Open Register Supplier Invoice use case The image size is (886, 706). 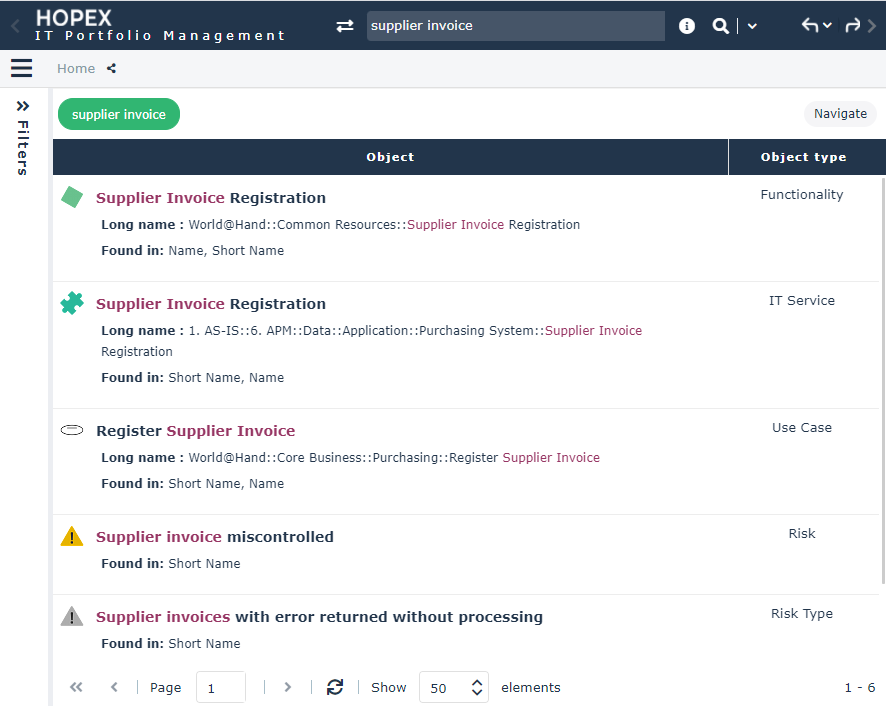195,431
